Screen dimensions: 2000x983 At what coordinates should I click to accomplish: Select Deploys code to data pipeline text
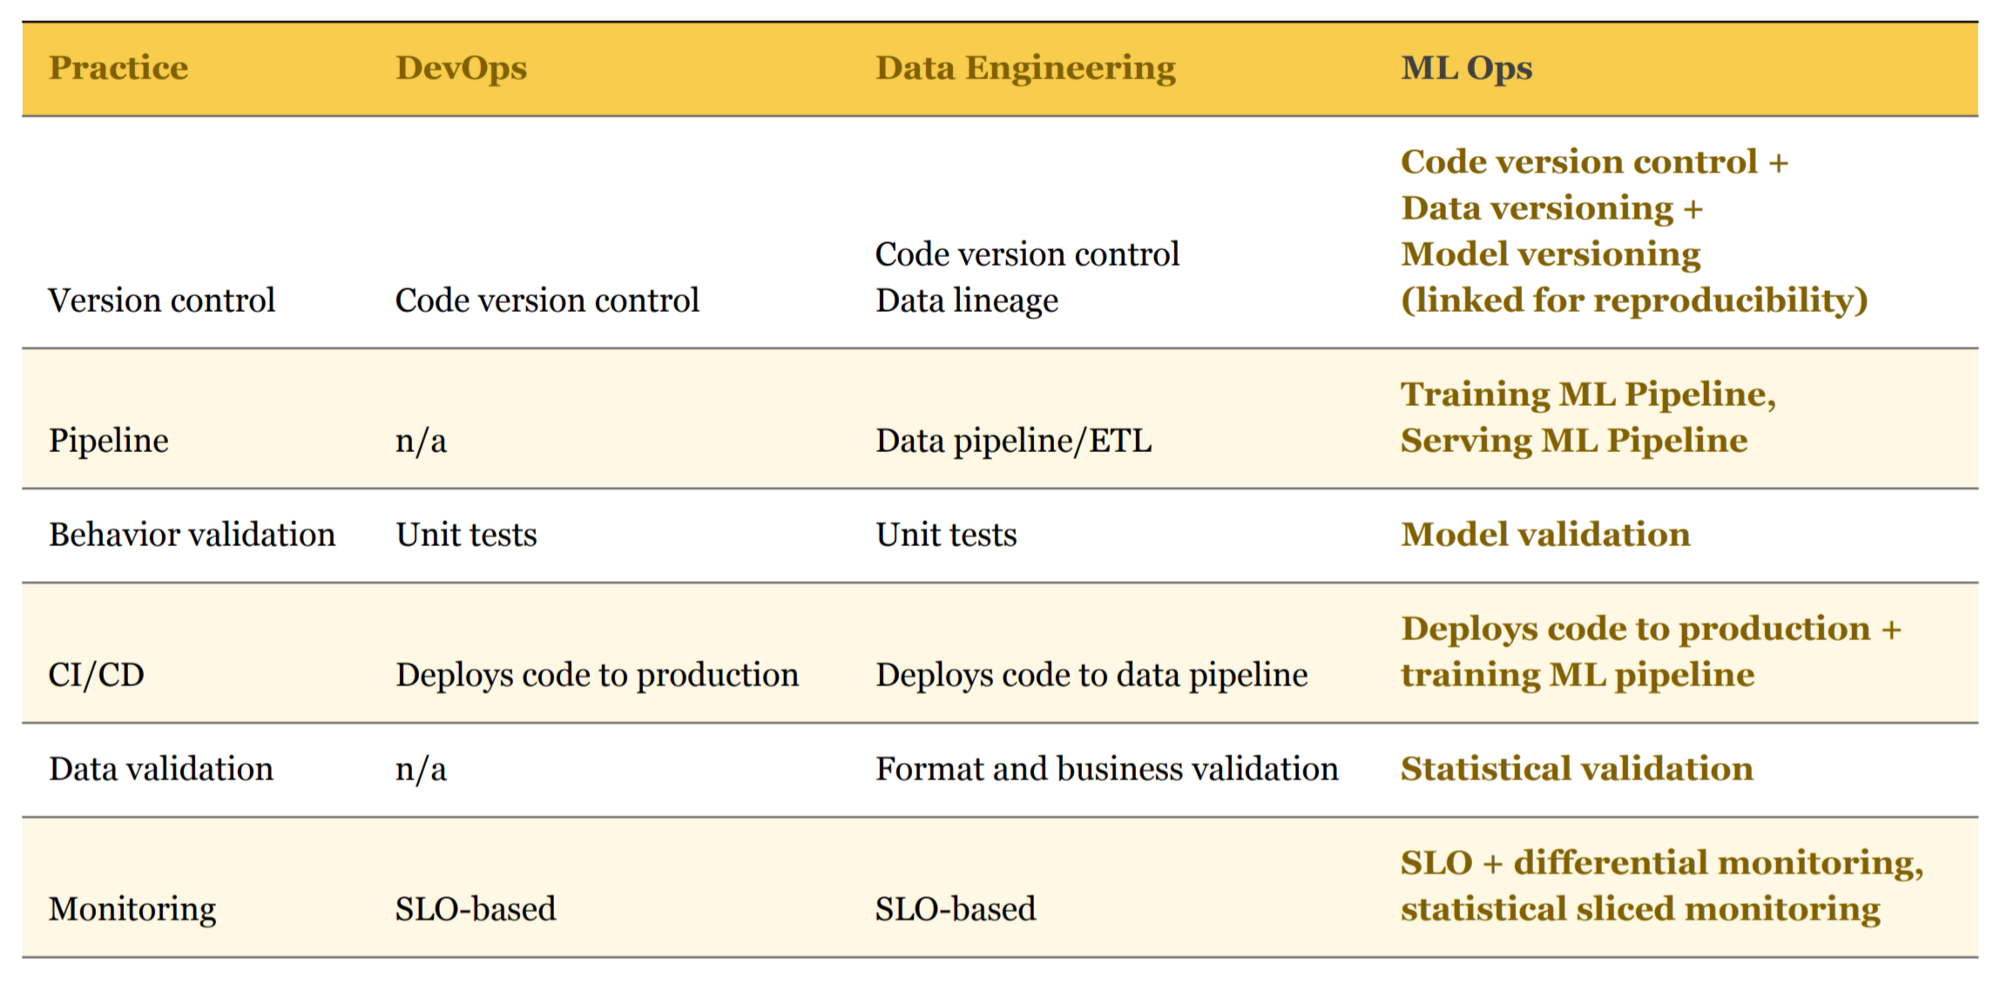click(x=1091, y=675)
